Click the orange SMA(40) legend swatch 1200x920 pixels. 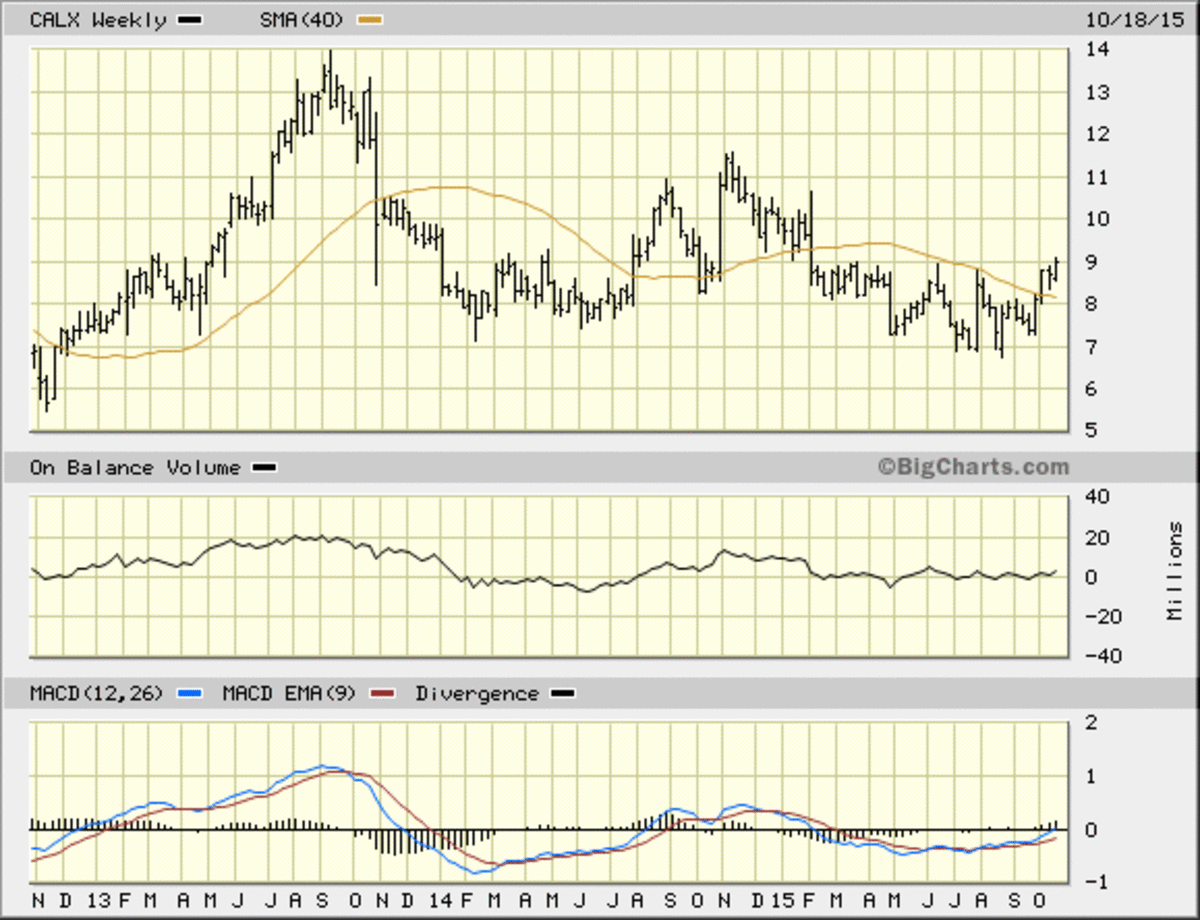370,20
